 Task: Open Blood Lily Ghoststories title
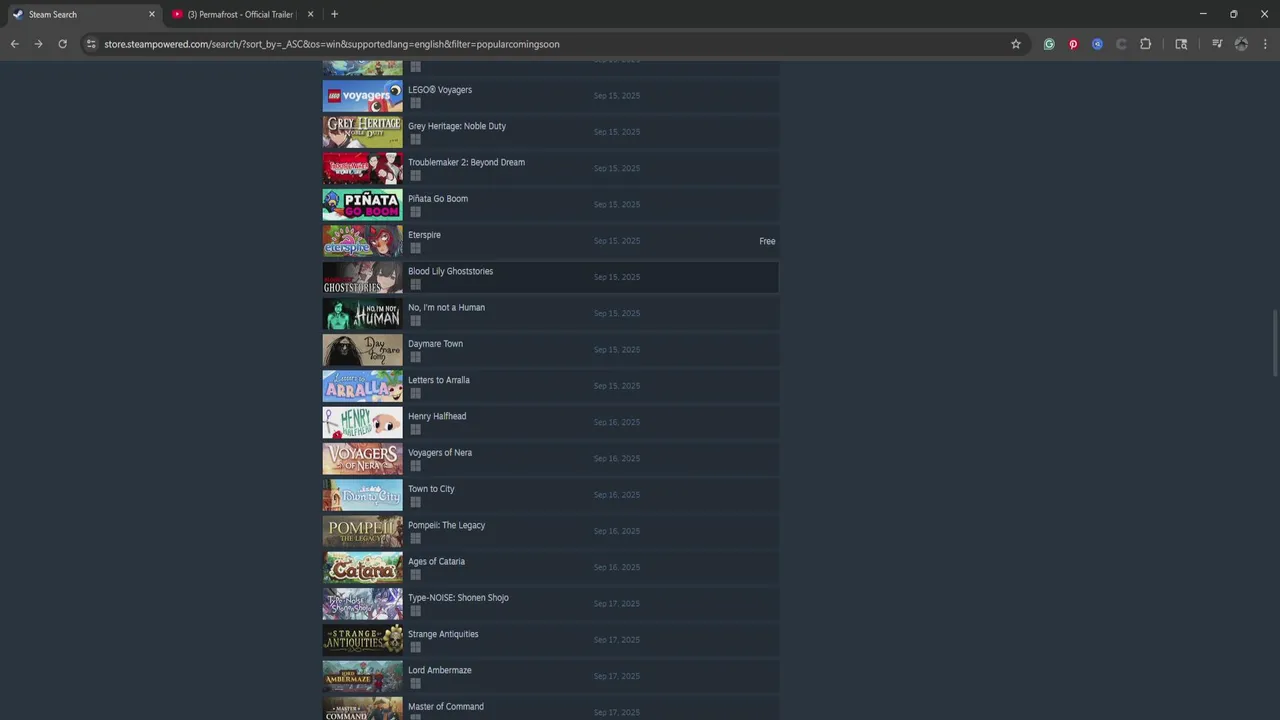450,271
